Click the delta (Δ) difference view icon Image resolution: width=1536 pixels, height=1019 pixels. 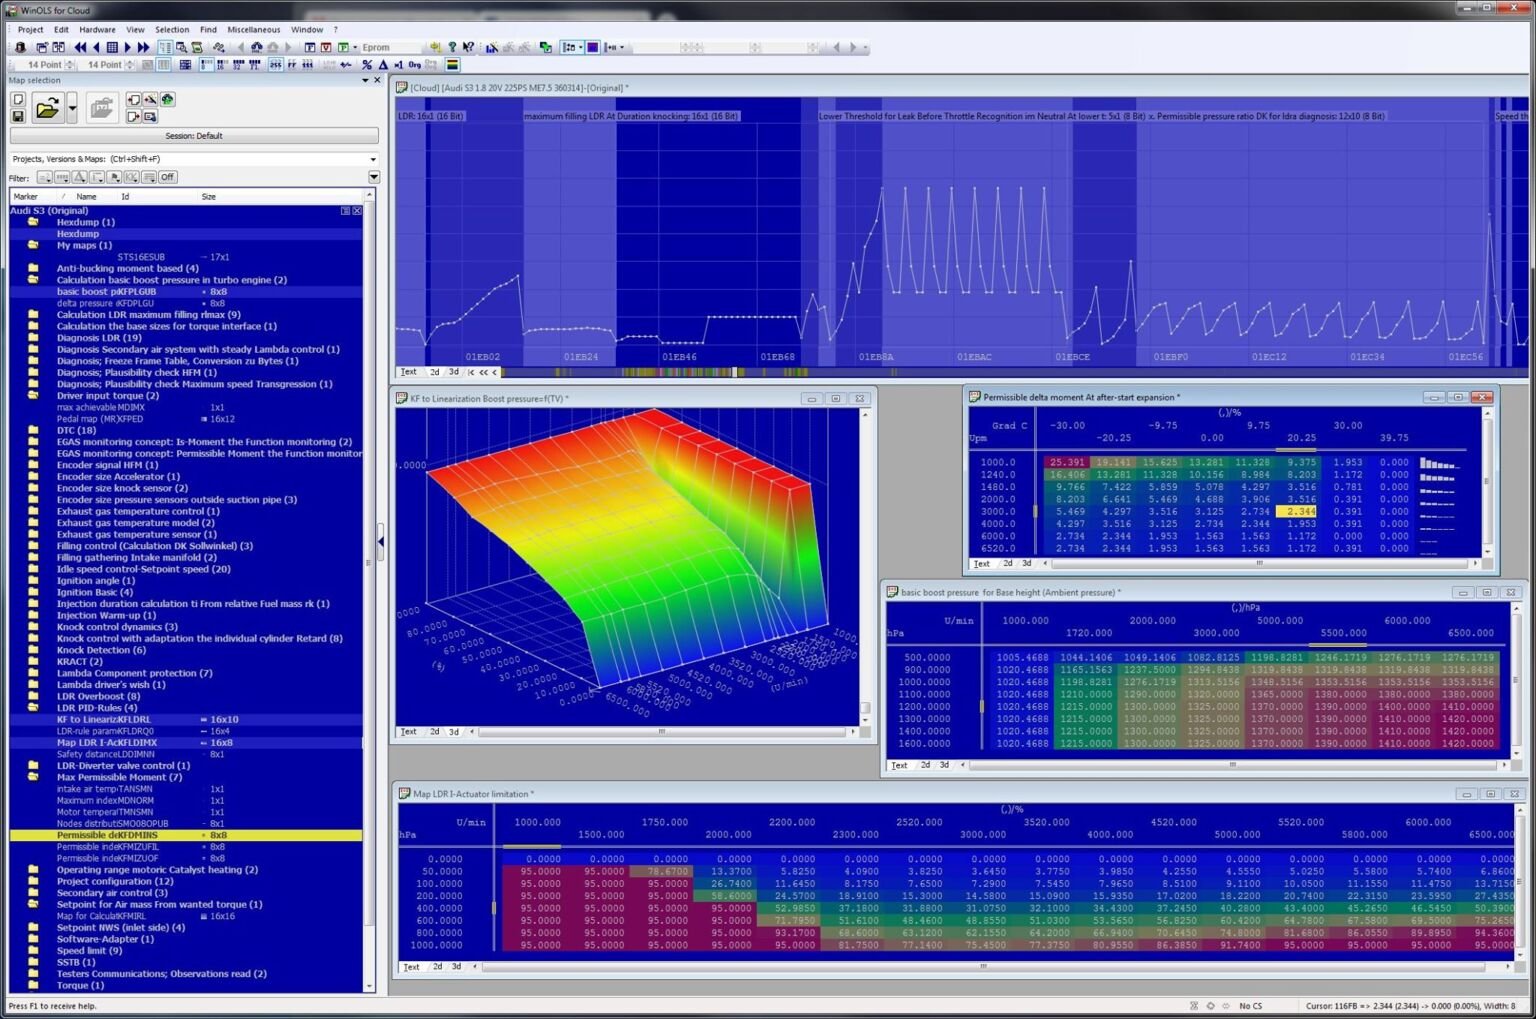pos(383,64)
